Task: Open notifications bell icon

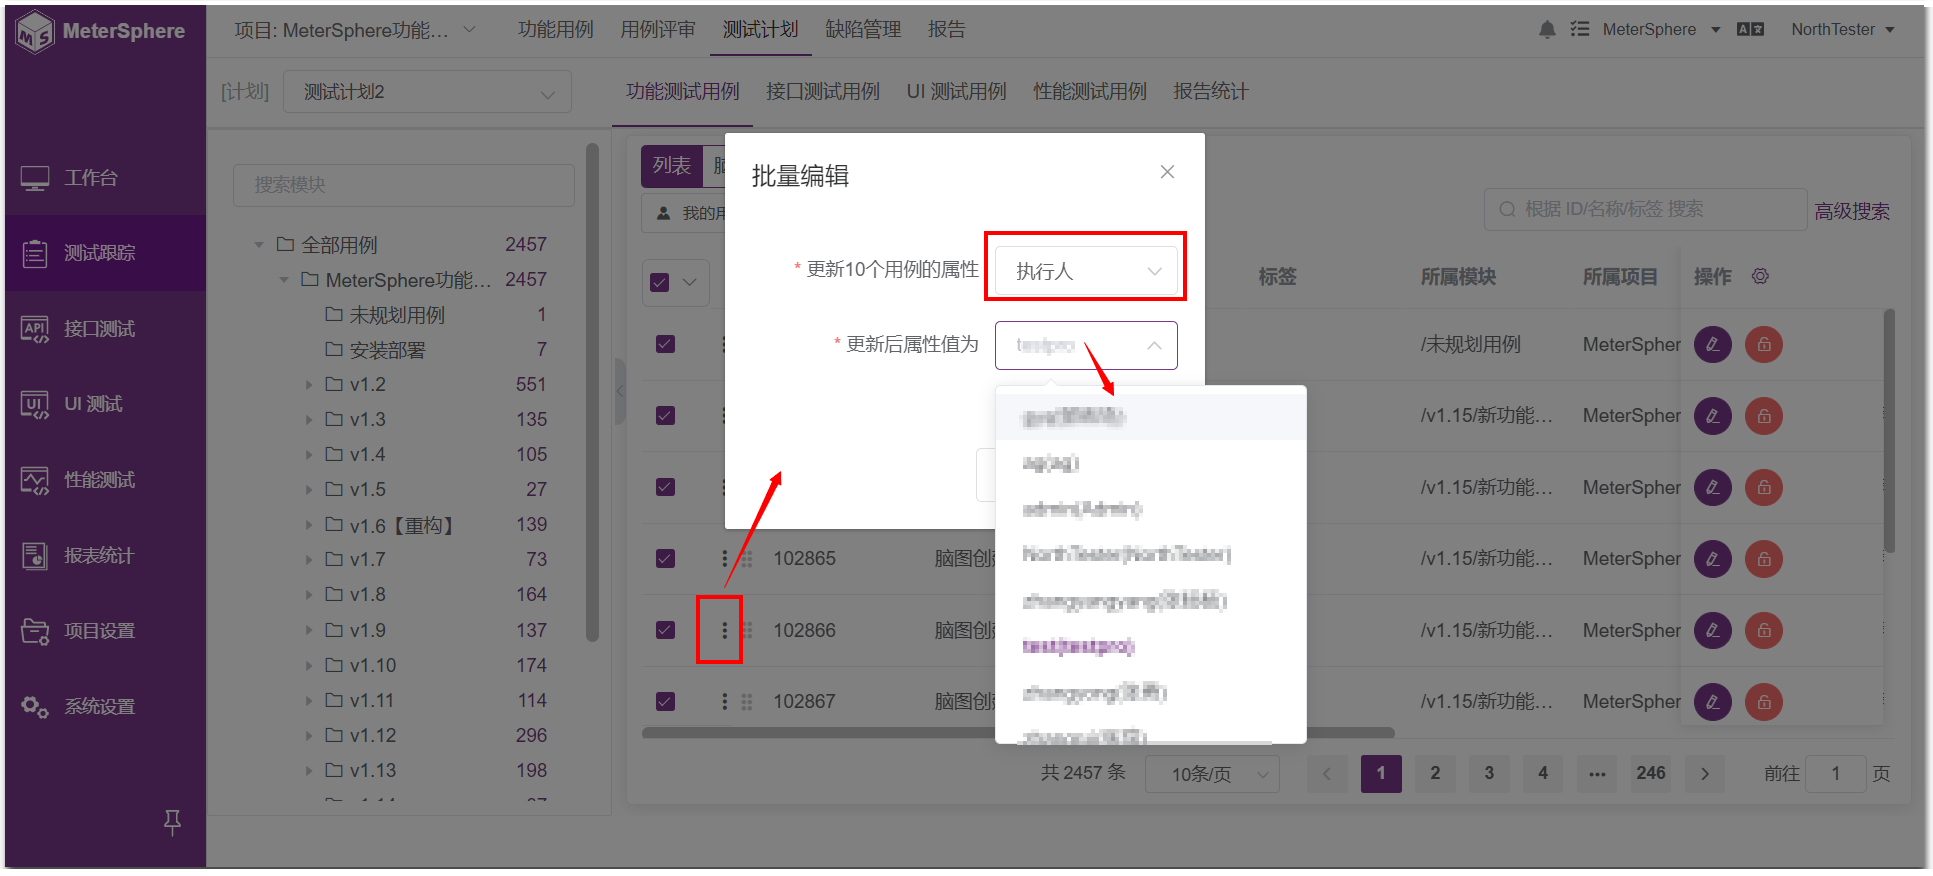Action: [x=1547, y=30]
